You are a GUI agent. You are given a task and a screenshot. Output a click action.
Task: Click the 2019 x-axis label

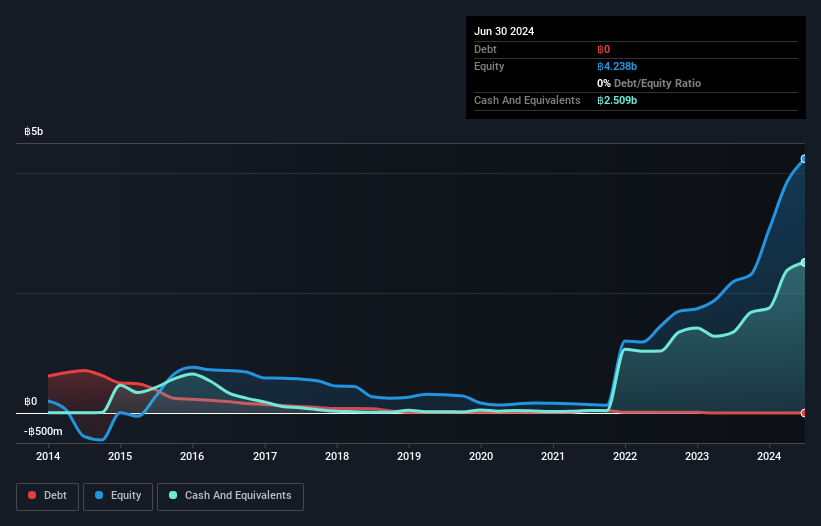point(409,456)
